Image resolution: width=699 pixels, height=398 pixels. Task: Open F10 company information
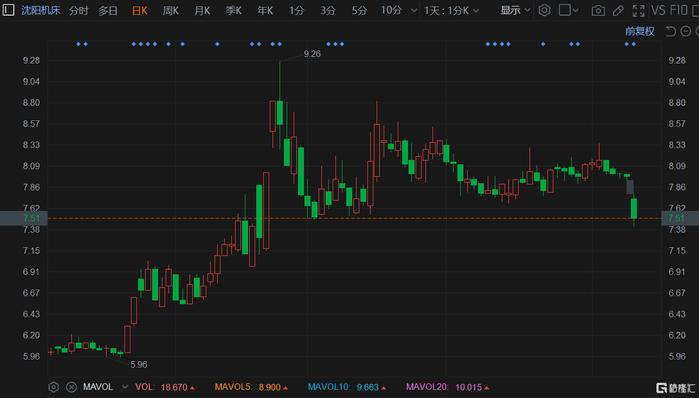pos(678,10)
